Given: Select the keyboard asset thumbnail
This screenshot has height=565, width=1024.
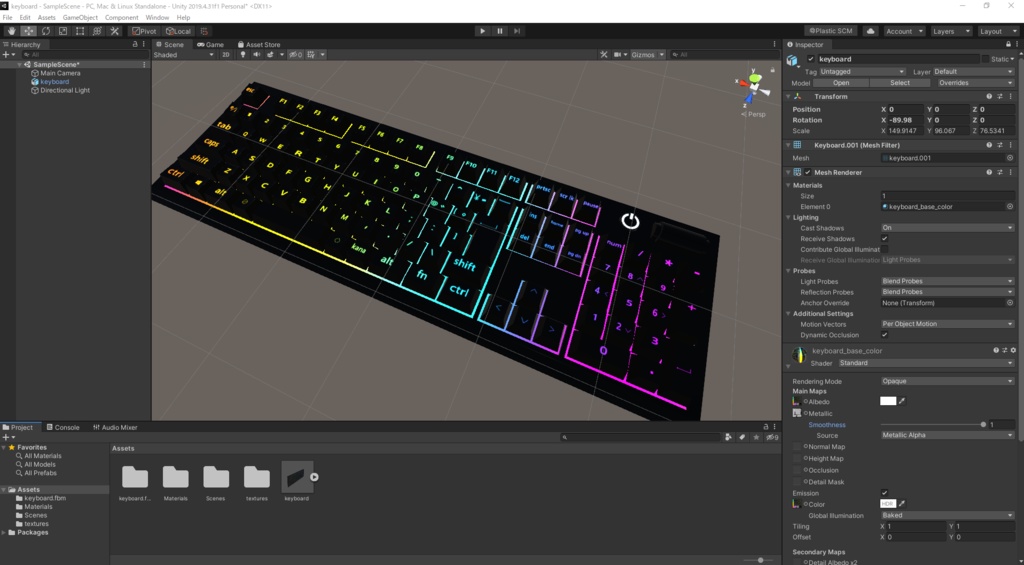Looking at the screenshot, I should pos(296,477).
